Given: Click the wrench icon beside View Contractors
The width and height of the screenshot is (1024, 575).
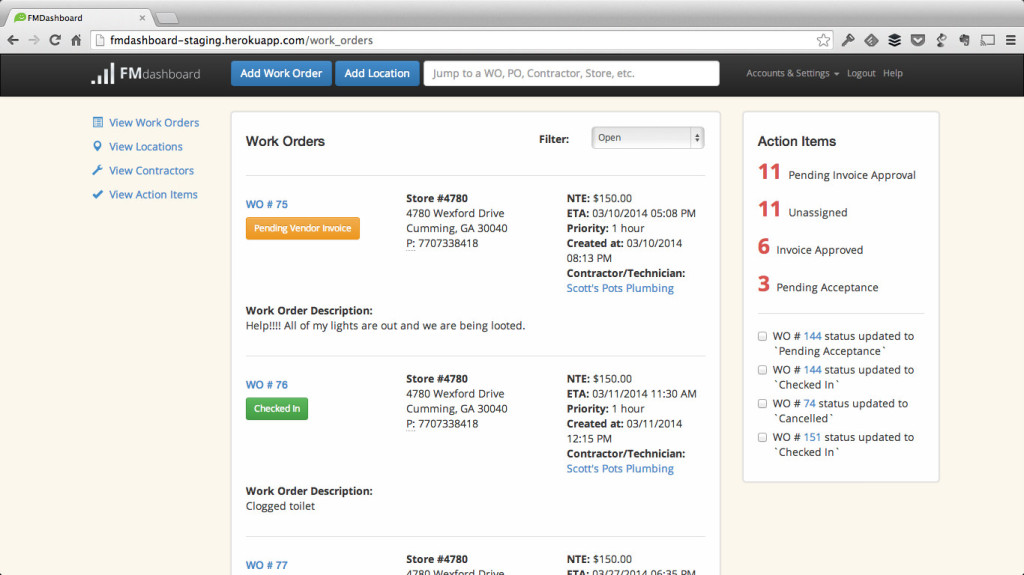Looking at the screenshot, I should (97, 170).
